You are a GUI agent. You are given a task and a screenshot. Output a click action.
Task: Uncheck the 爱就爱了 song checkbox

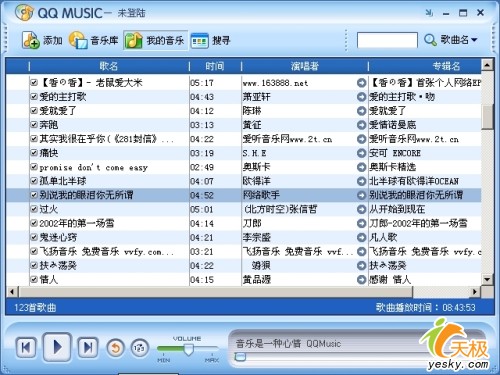pyautogui.click(x=34, y=110)
